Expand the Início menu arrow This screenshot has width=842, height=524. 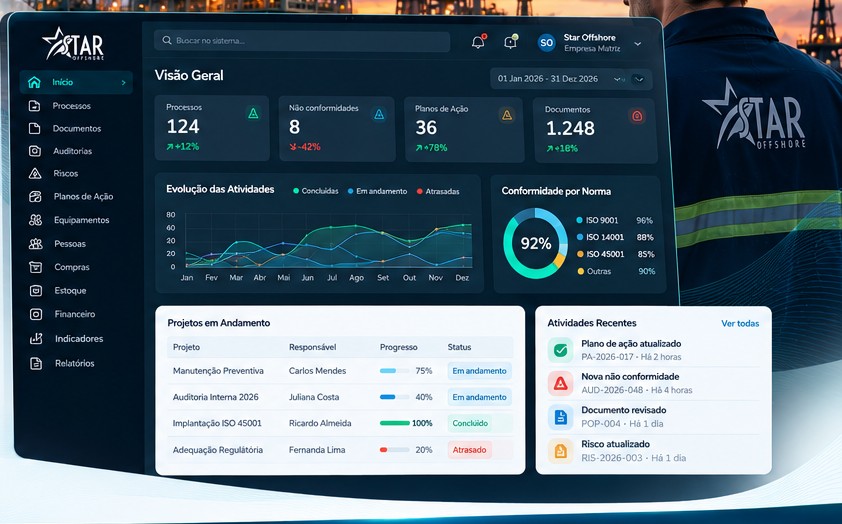124,83
